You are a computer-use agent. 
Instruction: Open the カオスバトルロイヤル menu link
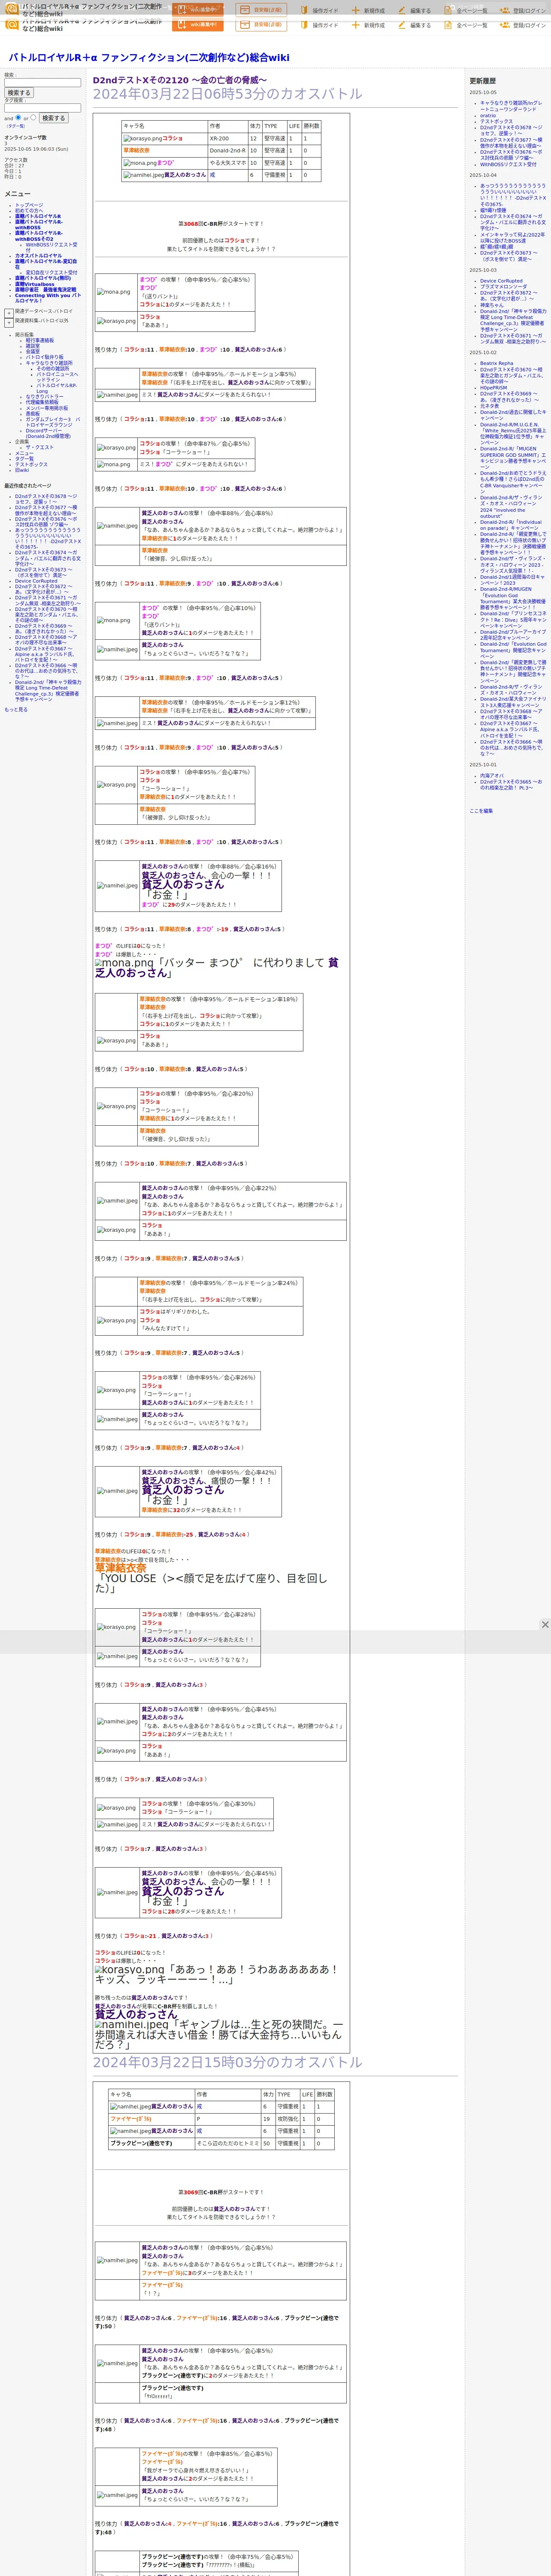click(x=38, y=256)
